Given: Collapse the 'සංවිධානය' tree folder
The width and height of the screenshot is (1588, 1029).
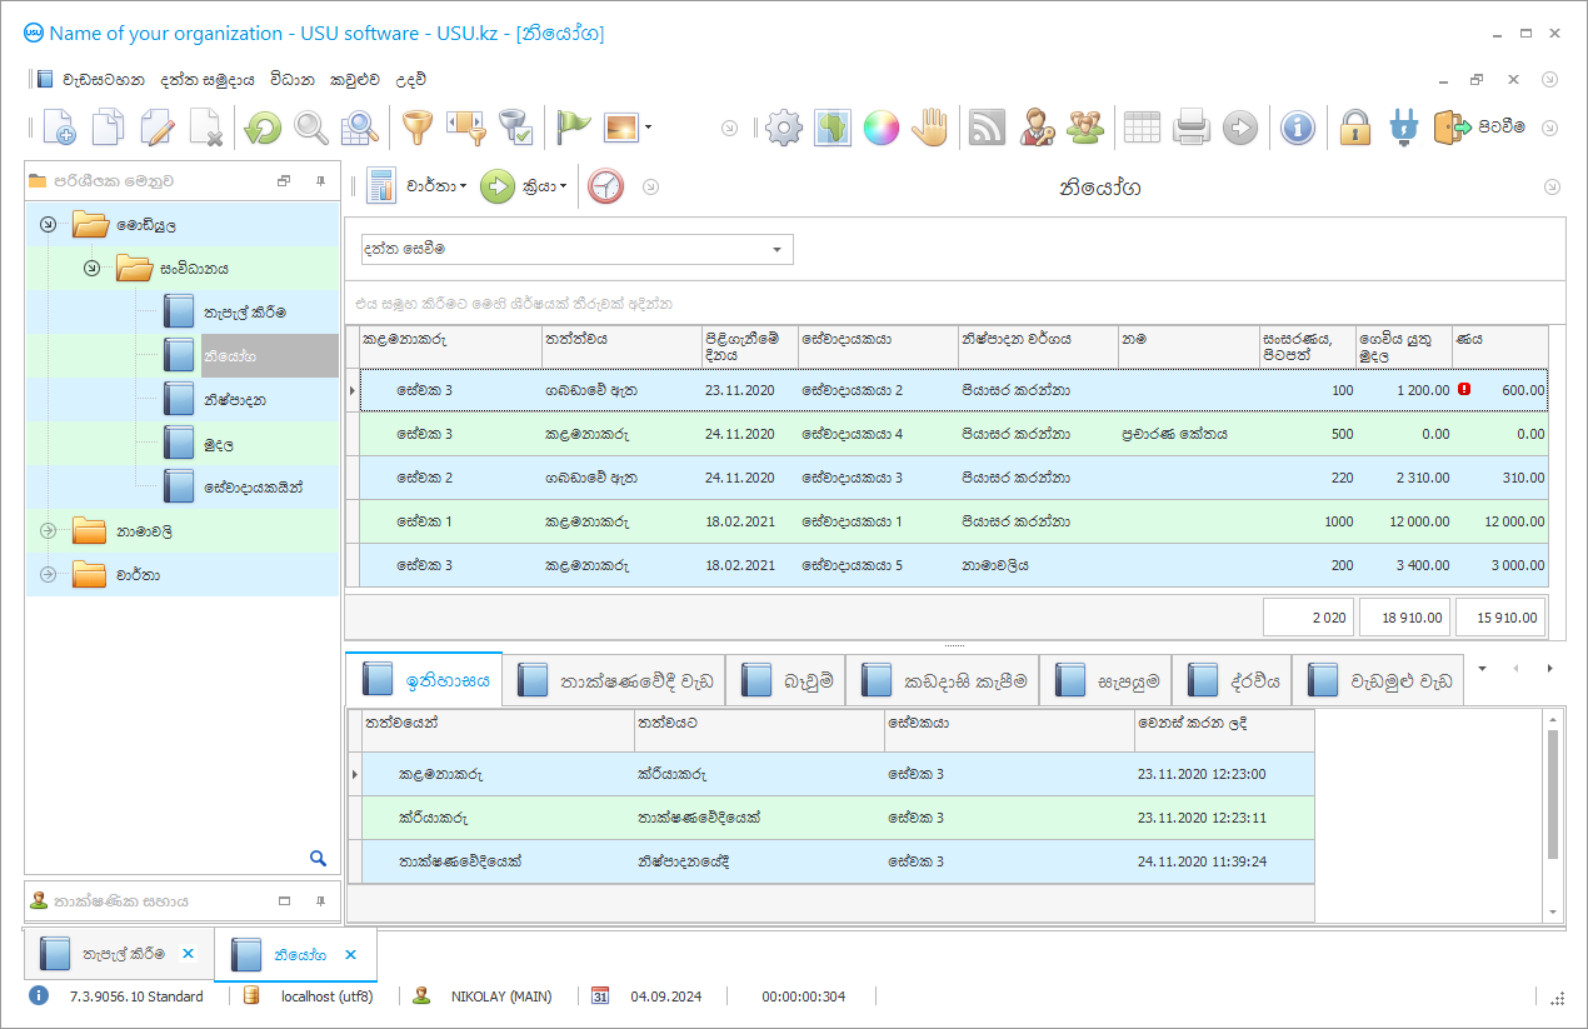Looking at the screenshot, I should click(x=92, y=268).
